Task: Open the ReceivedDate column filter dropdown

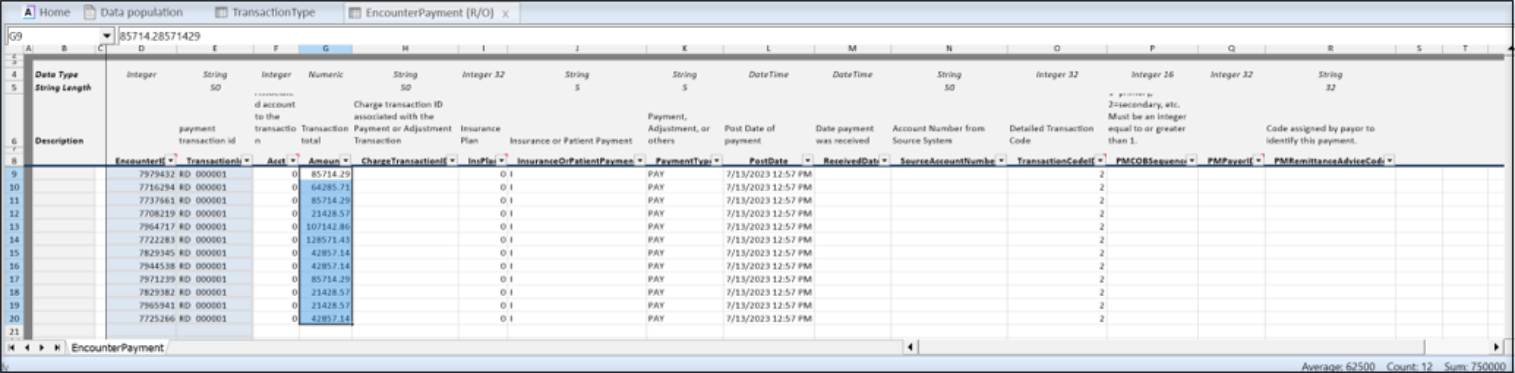Action: pyautogui.click(x=884, y=160)
